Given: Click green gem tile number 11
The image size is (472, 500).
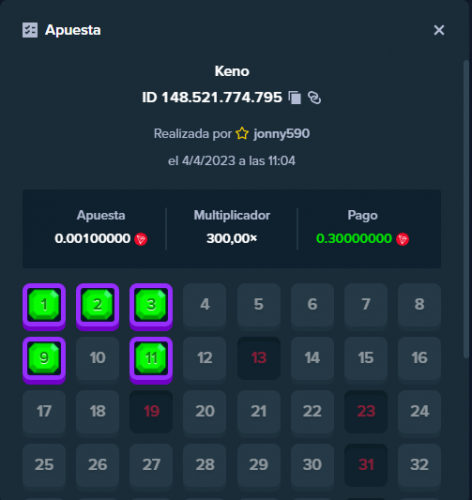Looking at the screenshot, I should pos(151,360).
